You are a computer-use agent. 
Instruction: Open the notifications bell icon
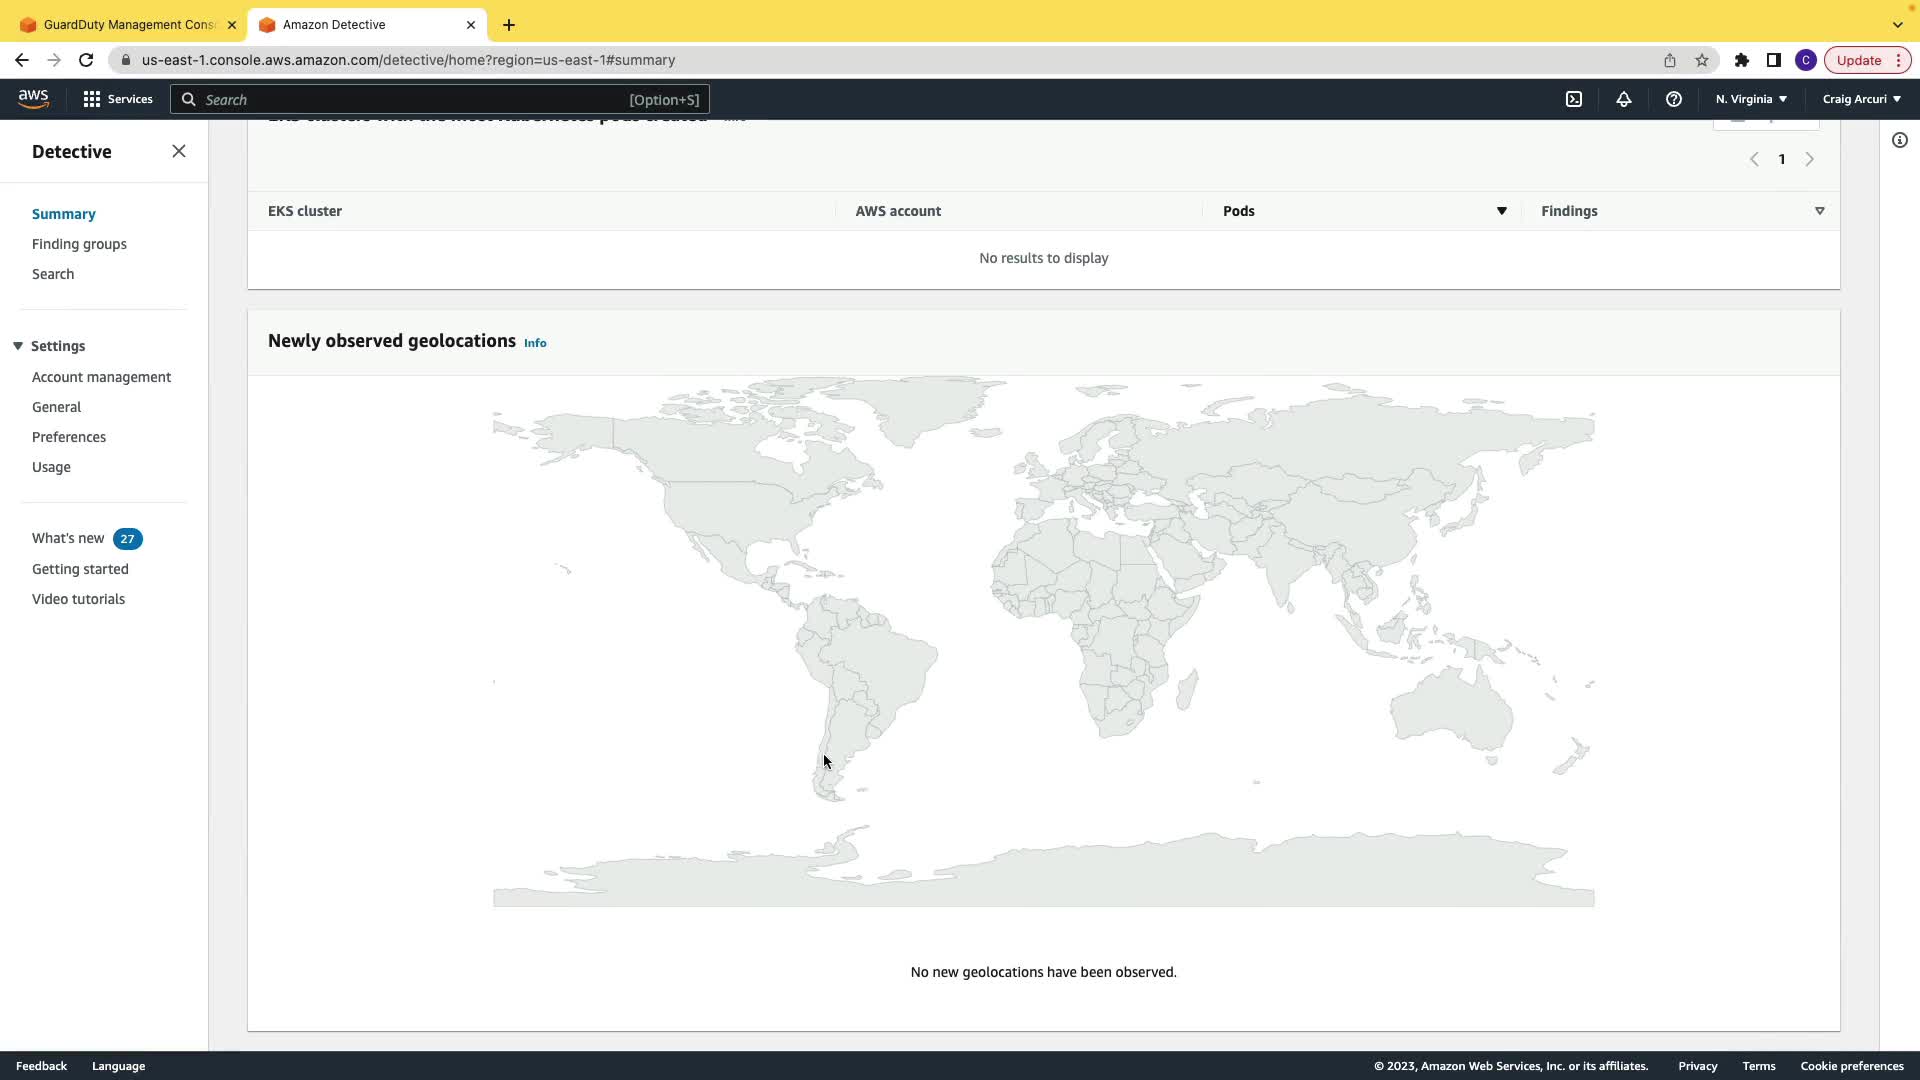1624,99
